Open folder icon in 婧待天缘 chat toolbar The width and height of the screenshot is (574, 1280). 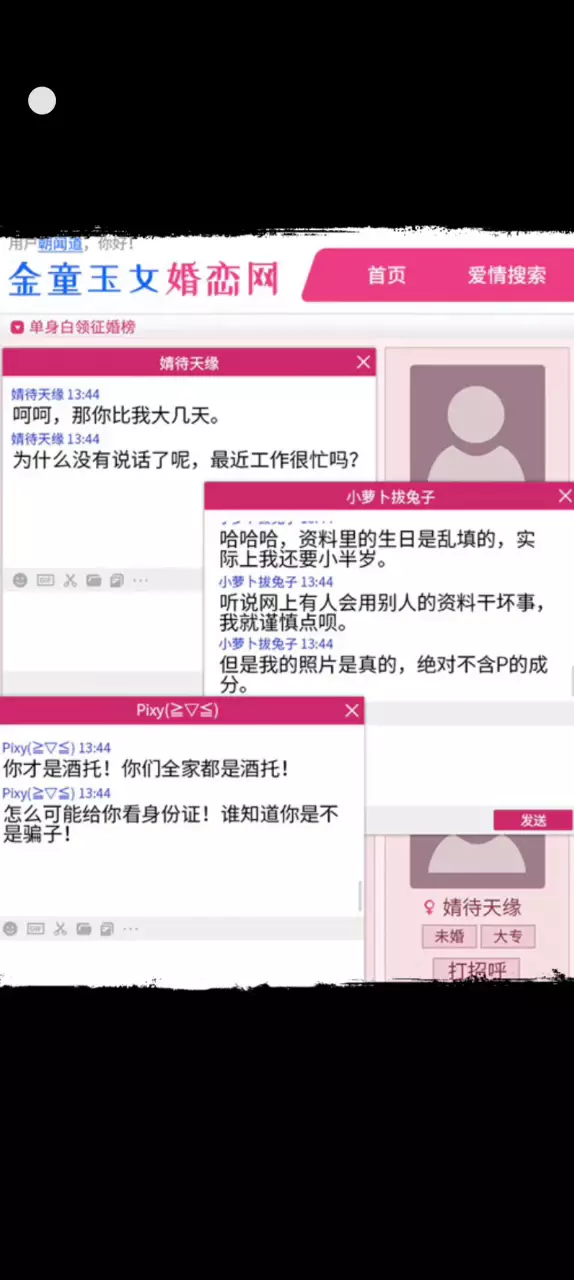(94, 580)
